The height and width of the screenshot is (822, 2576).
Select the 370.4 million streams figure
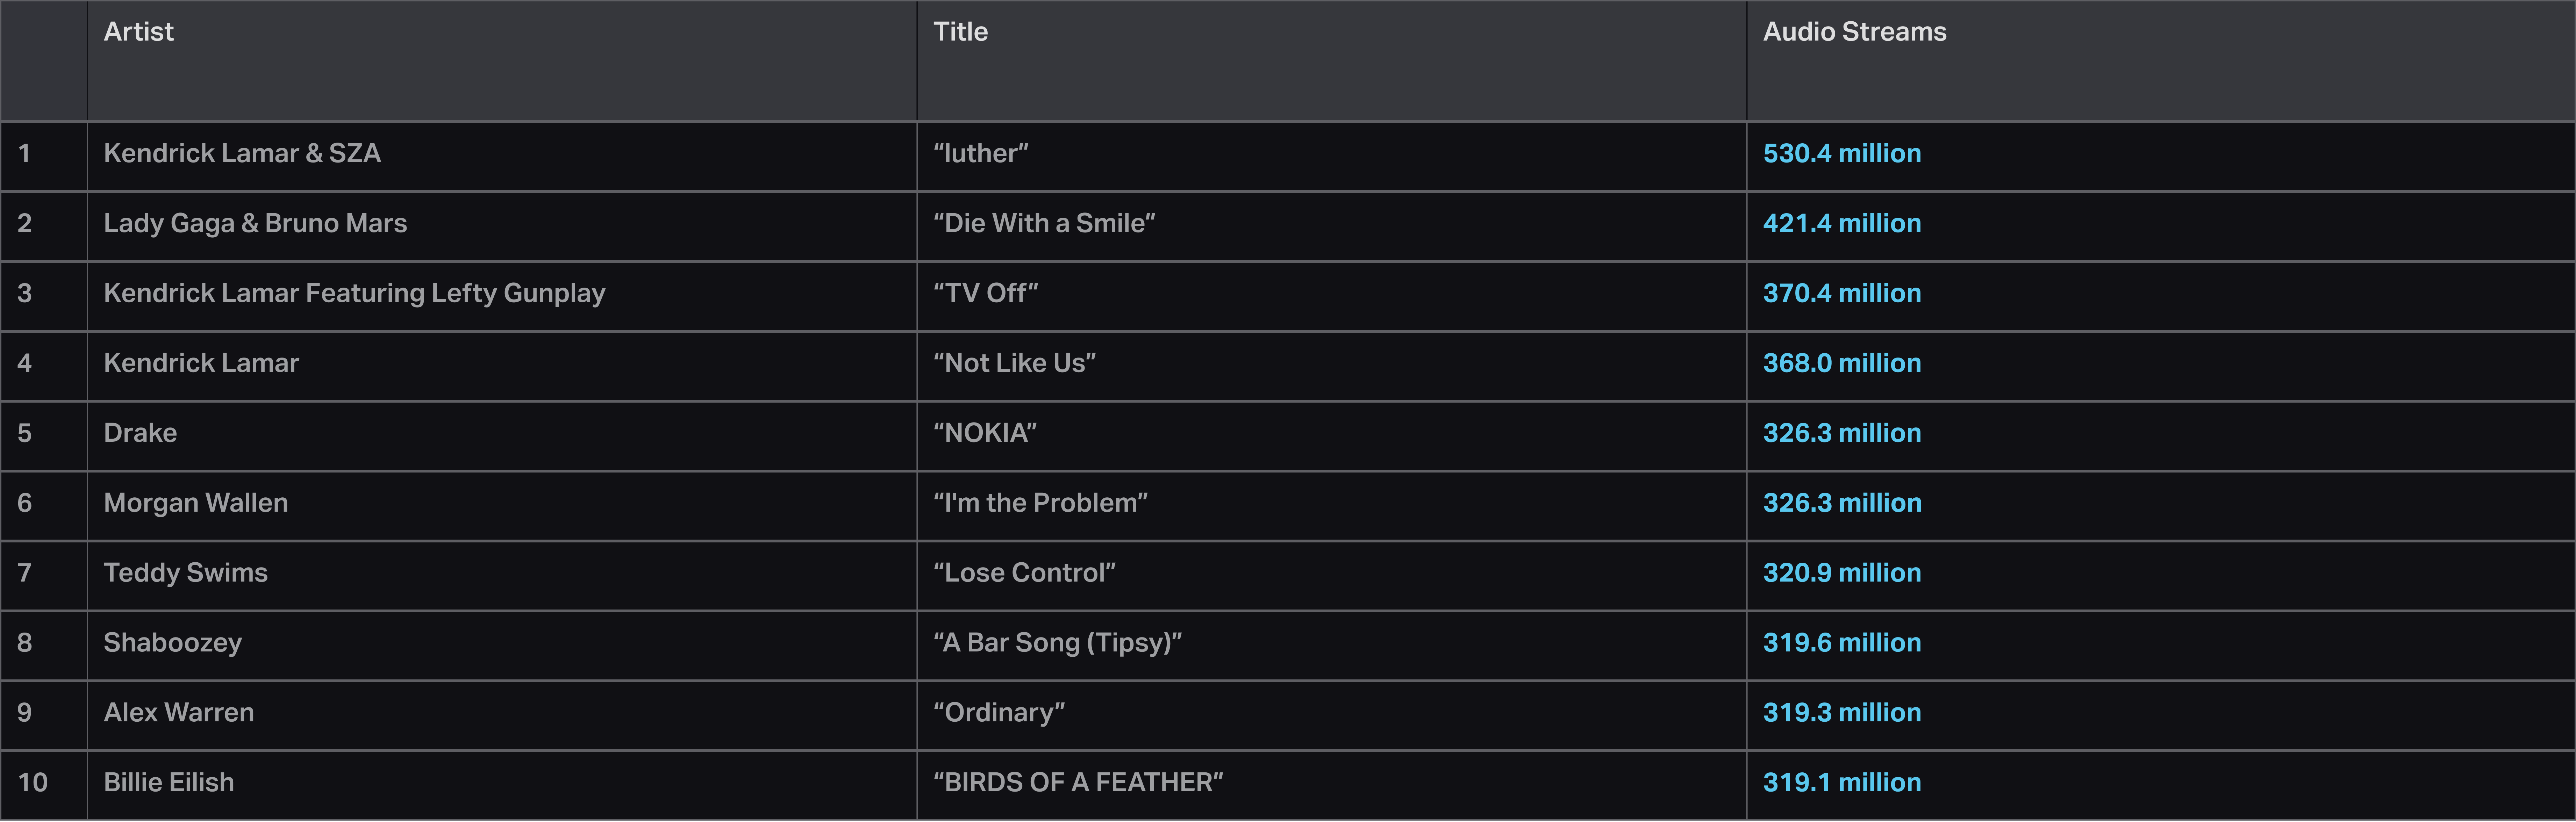point(1841,293)
